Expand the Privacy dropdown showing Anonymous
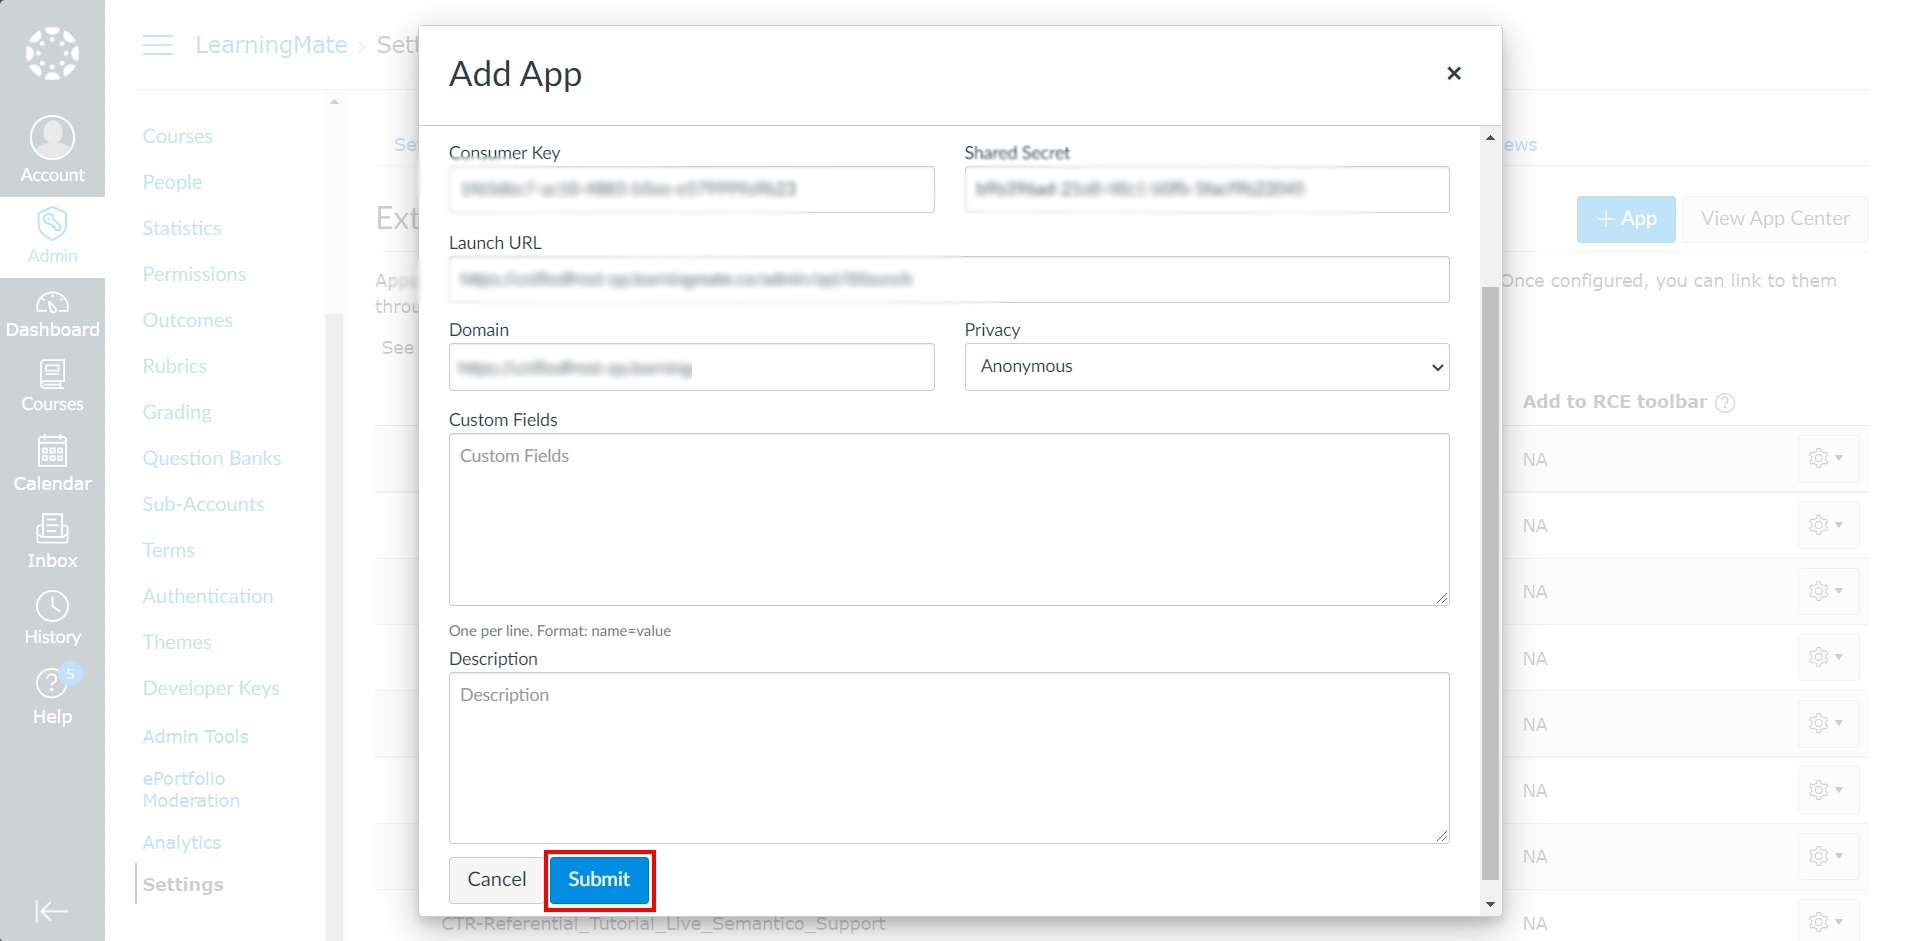 pos(1206,367)
